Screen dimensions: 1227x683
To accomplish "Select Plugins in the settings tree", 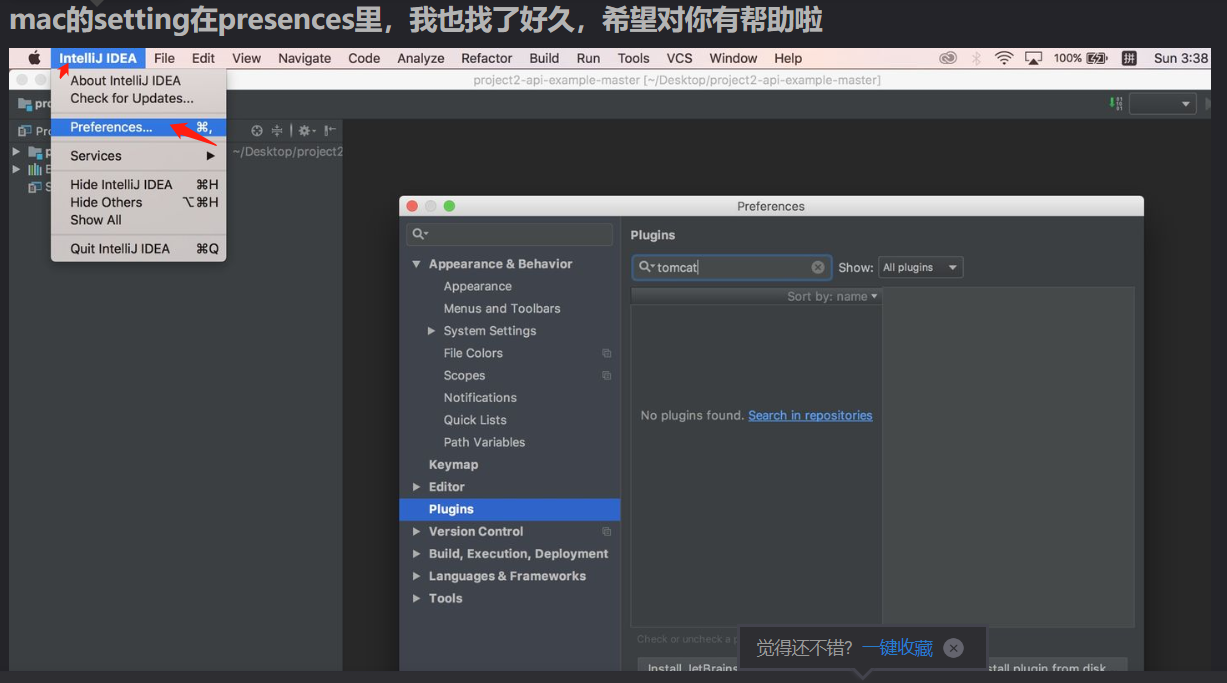I will [510, 509].
